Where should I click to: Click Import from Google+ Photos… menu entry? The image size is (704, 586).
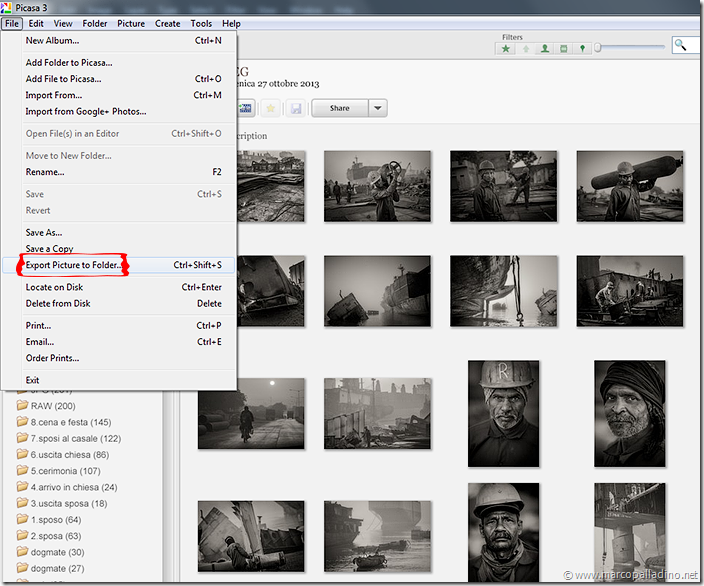[86, 111]
